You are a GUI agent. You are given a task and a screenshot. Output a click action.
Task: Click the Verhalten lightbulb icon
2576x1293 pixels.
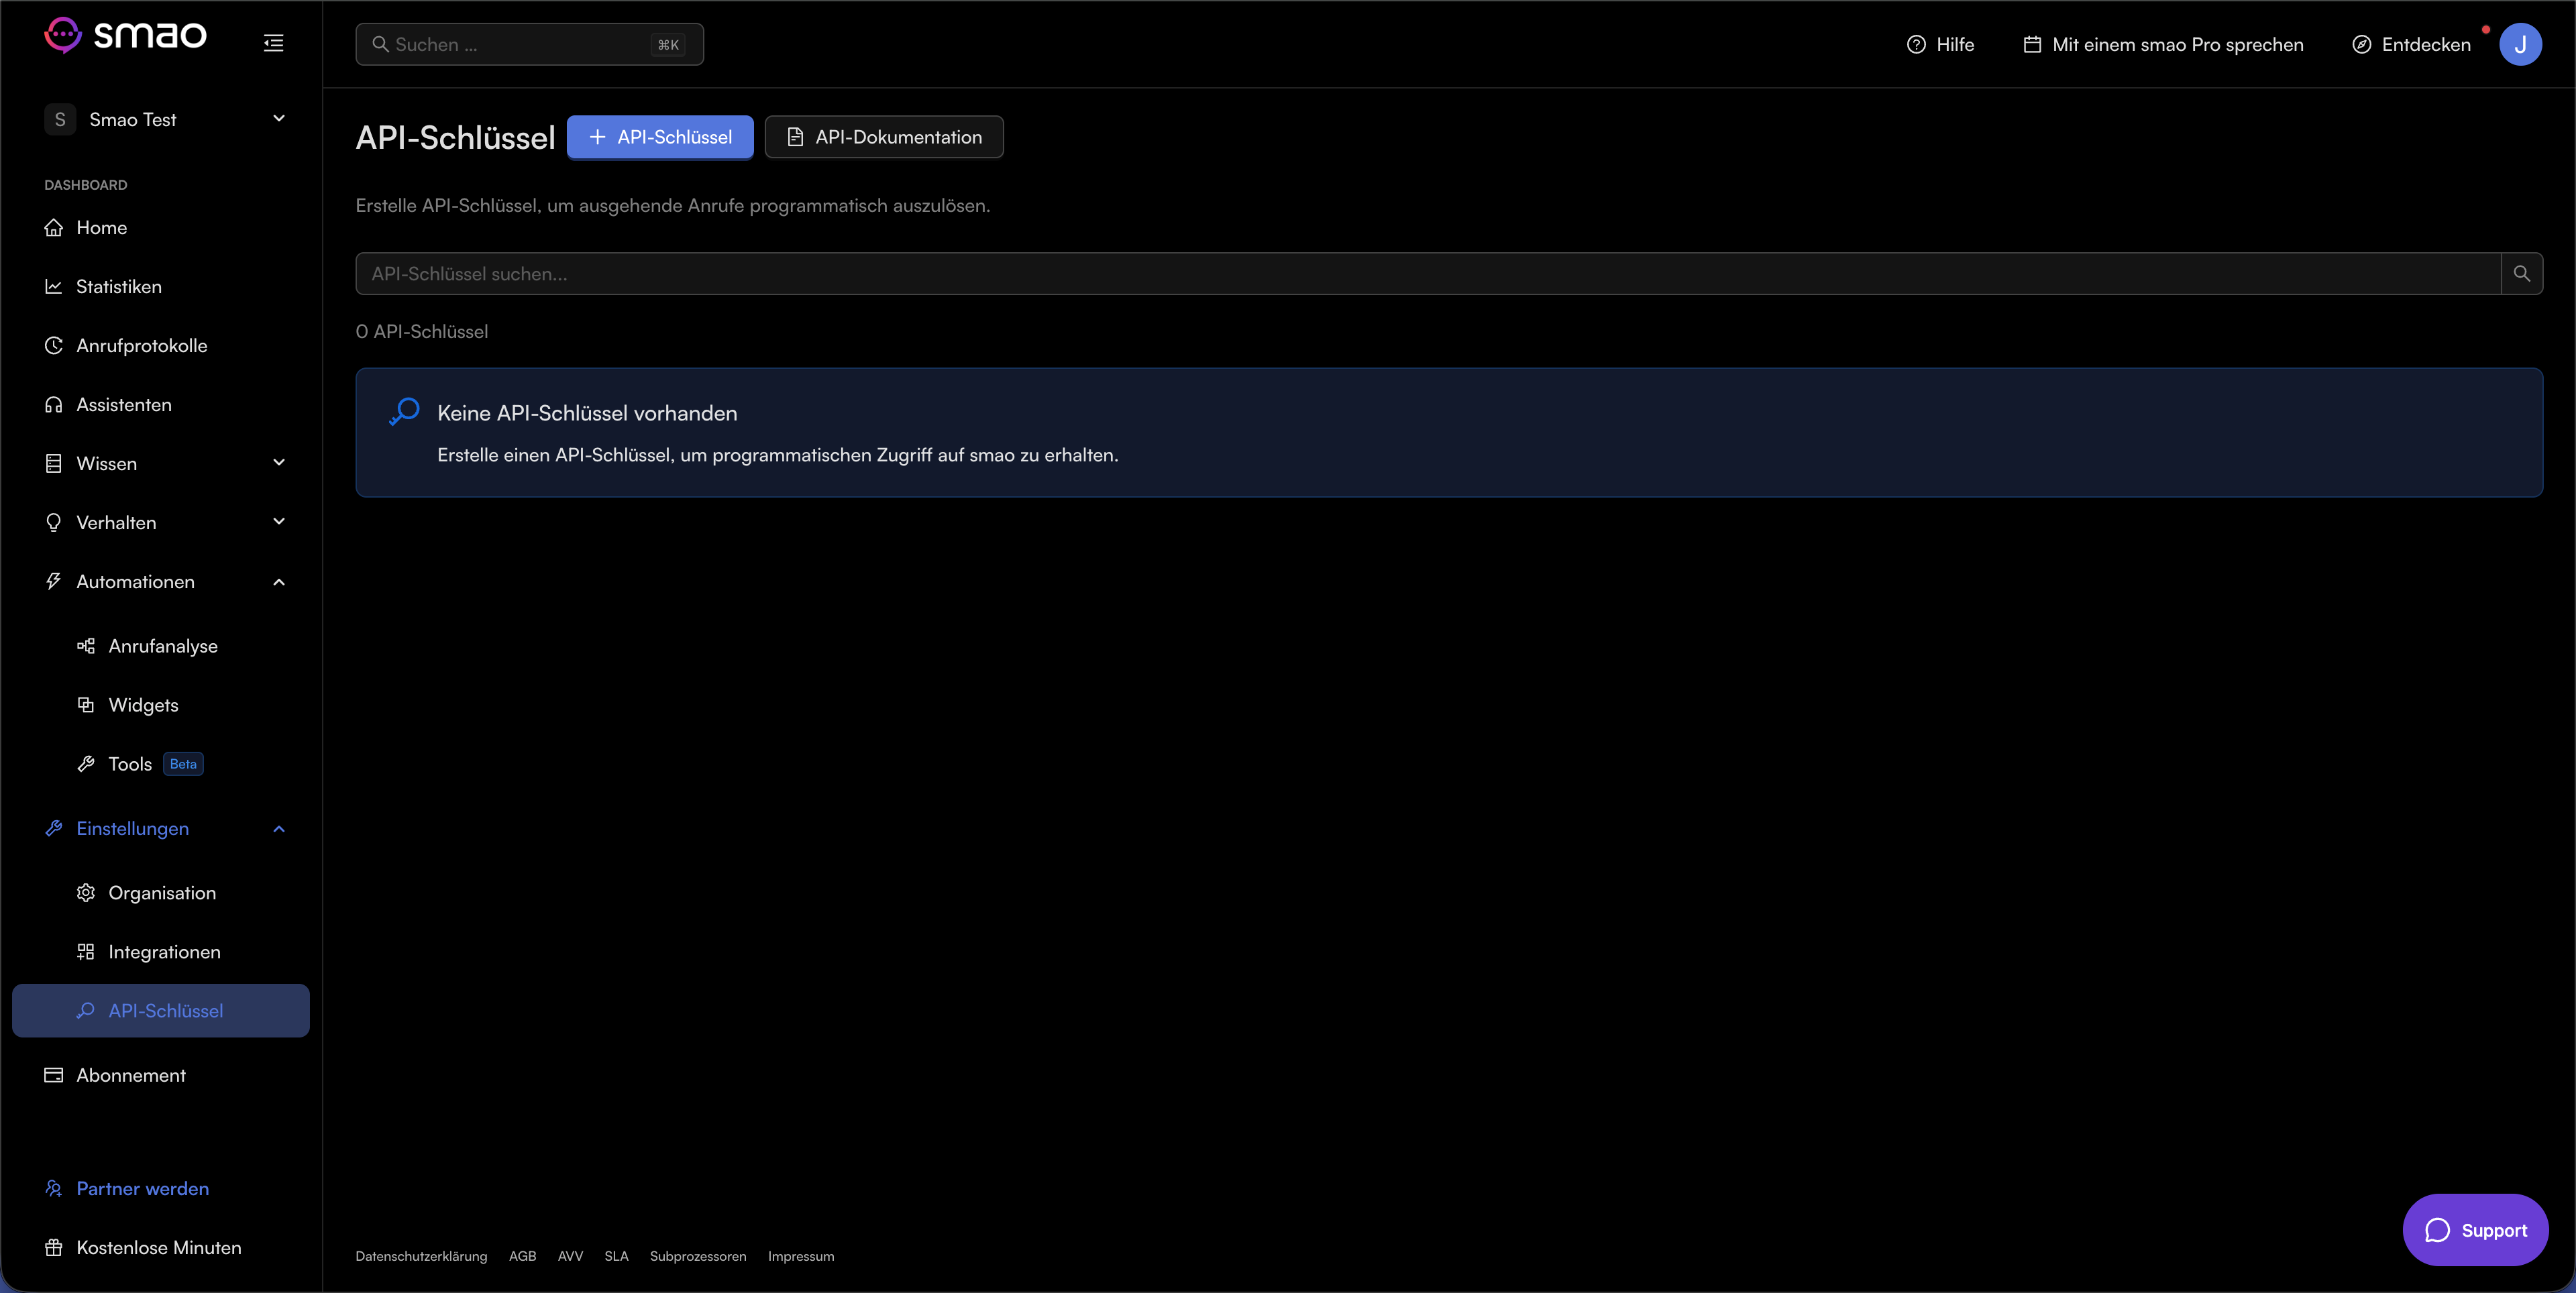(x=54, y=523)
